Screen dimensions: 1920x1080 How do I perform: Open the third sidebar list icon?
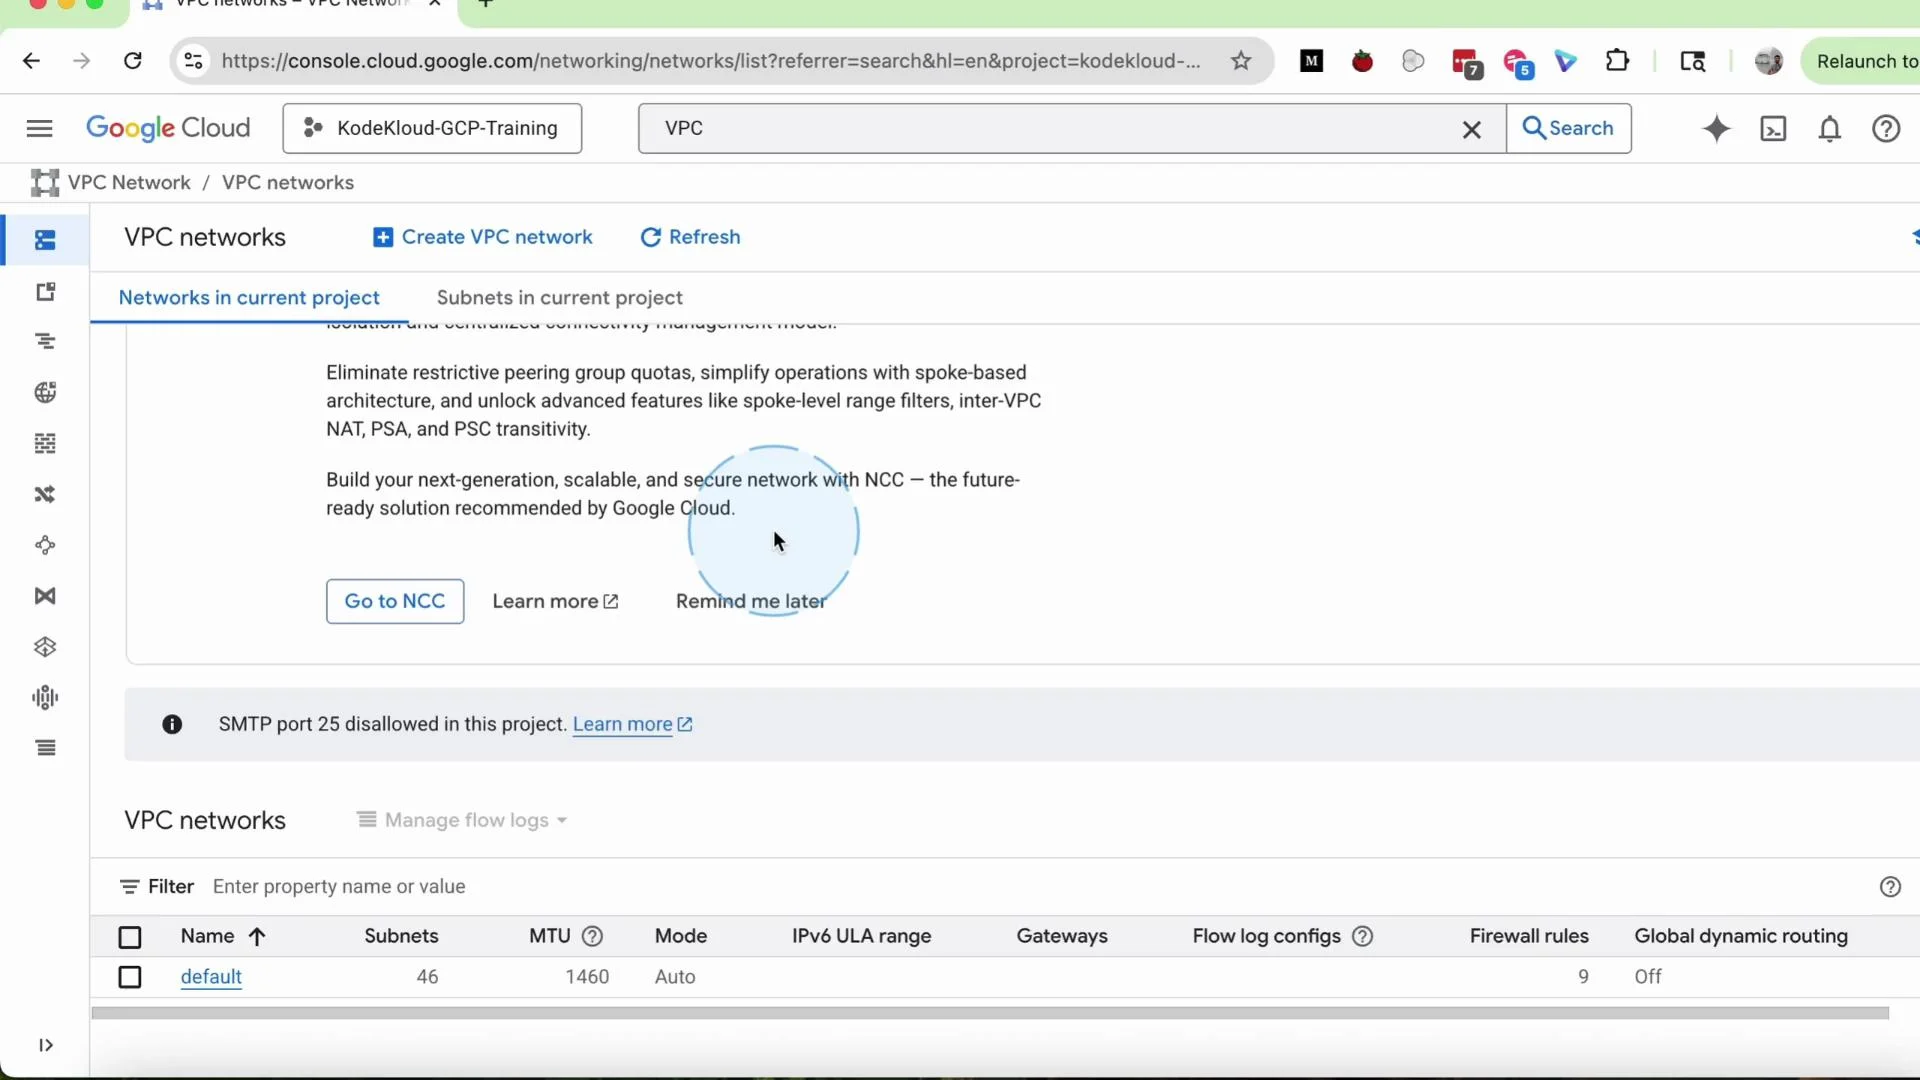45,341
